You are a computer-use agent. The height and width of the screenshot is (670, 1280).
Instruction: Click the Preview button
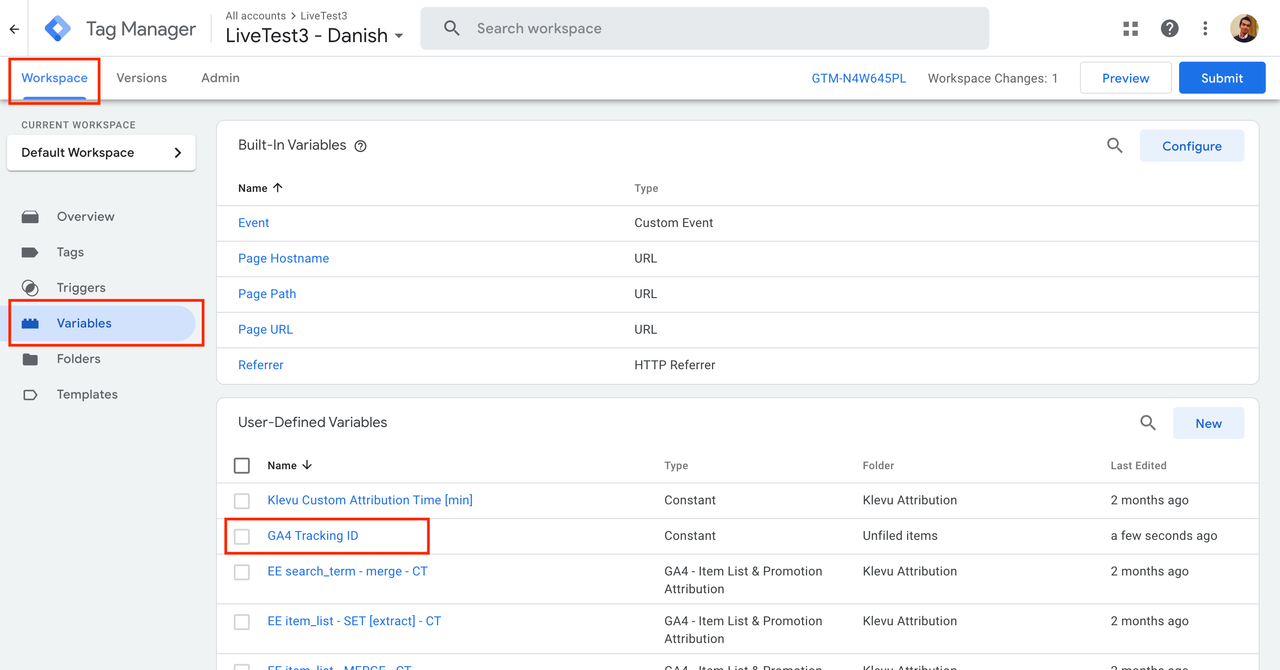pos(1126,78)
